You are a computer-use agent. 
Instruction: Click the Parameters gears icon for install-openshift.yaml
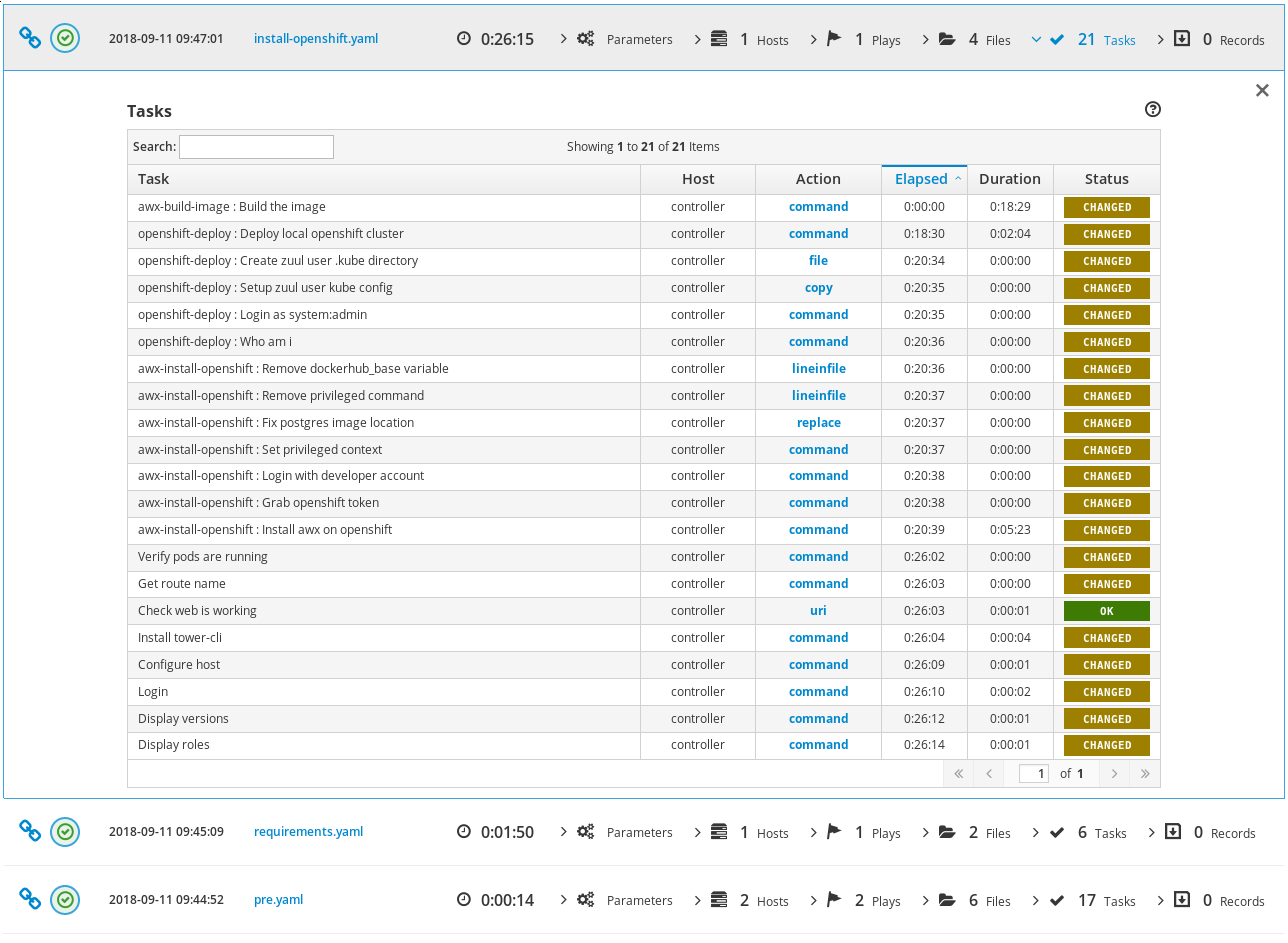[586, 39]
